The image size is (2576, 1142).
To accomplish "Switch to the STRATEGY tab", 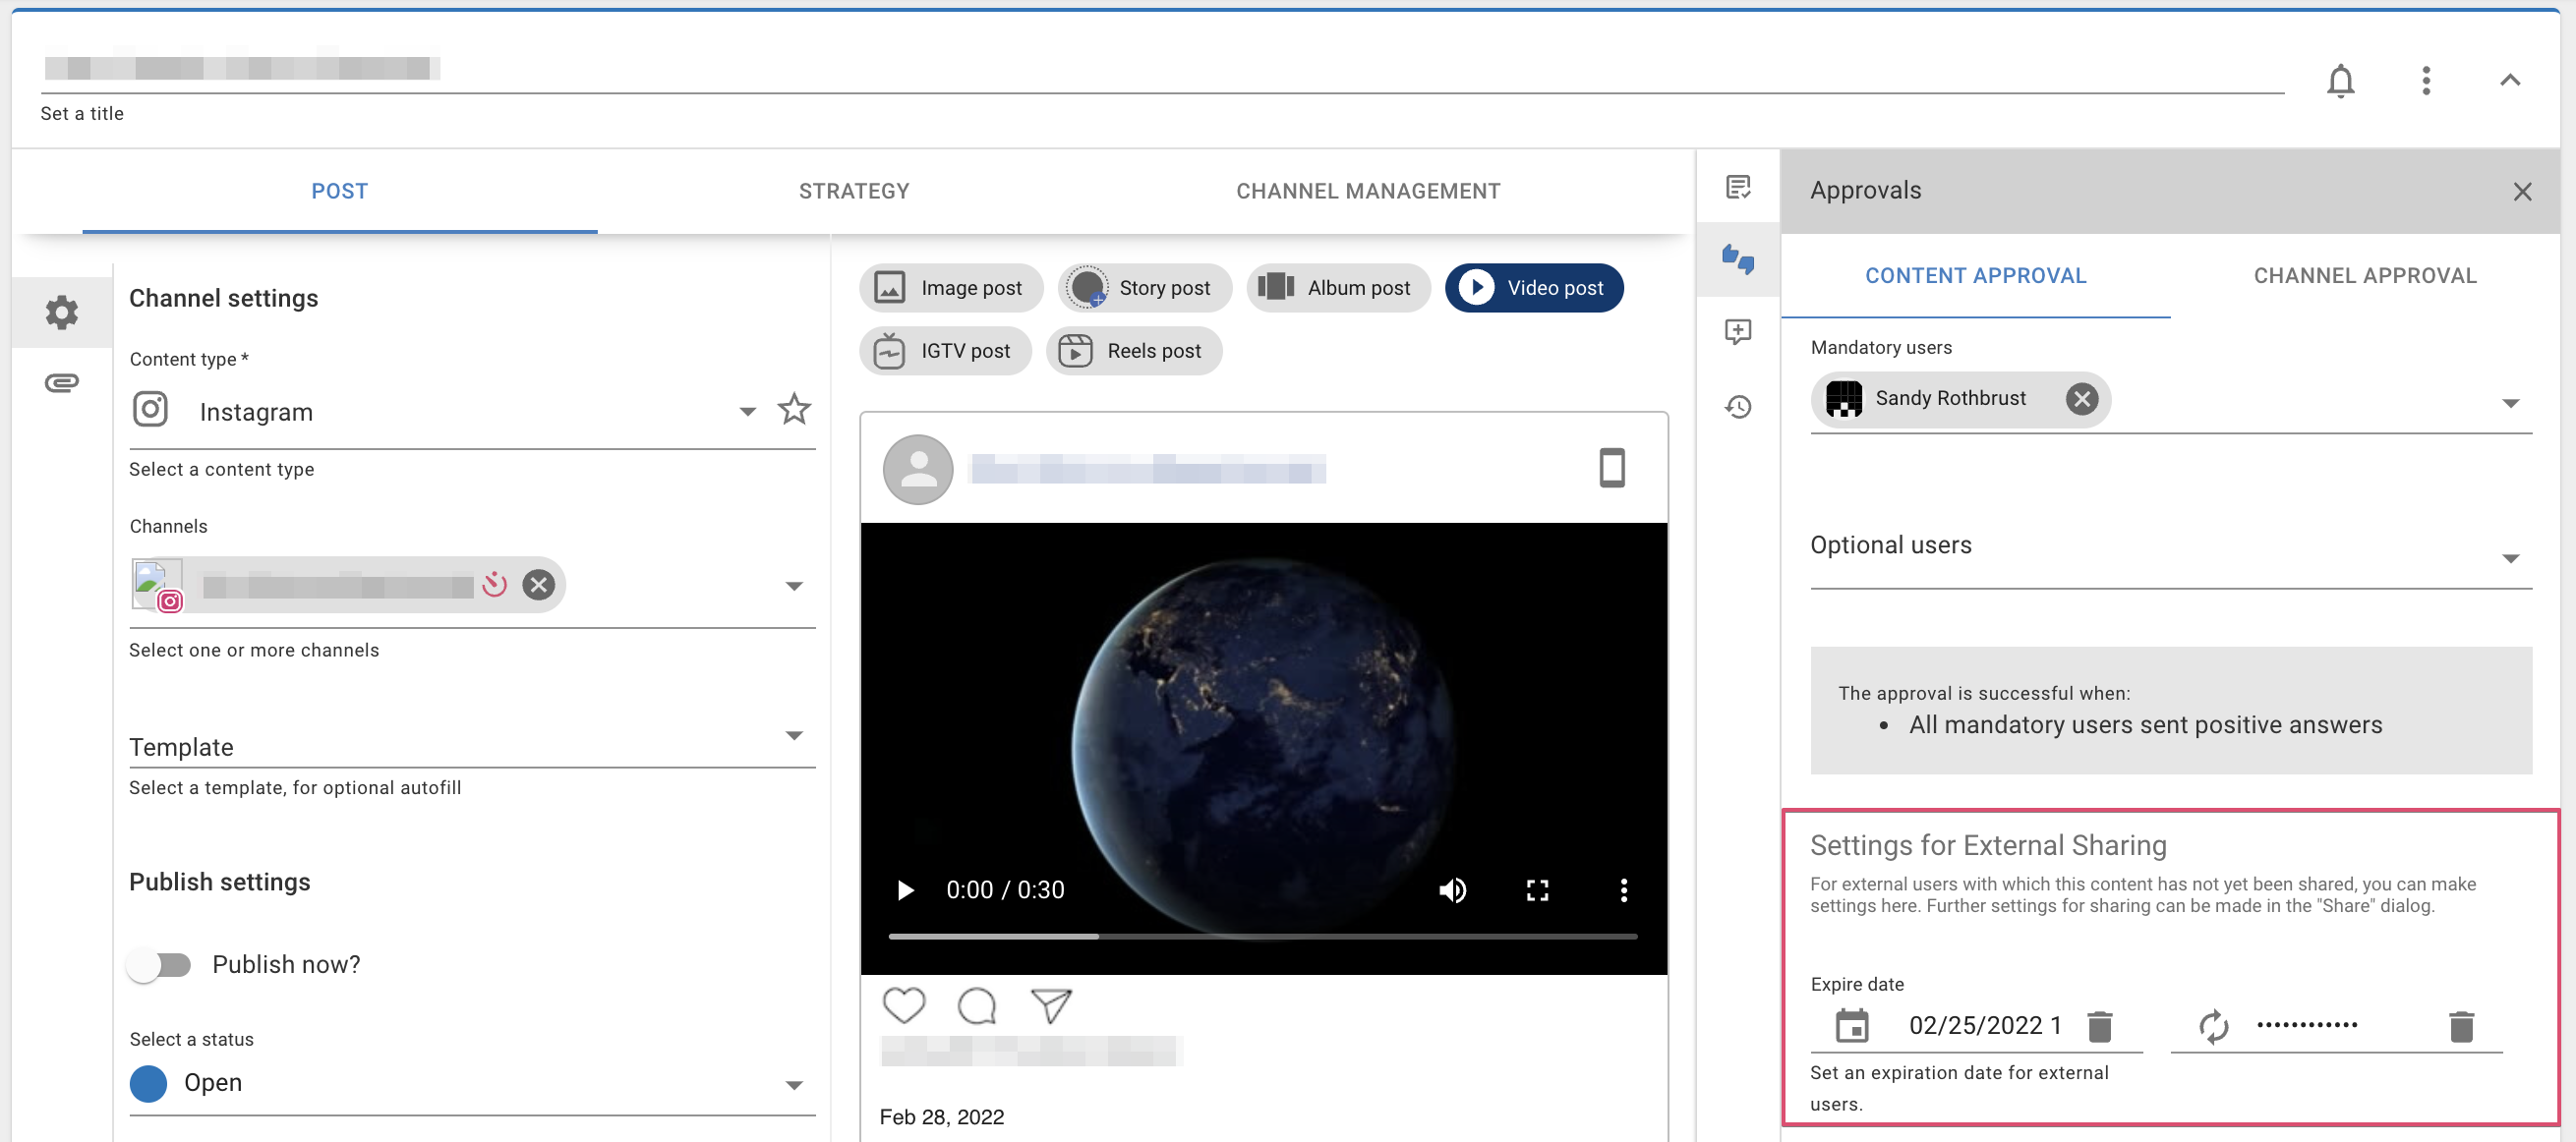I will [854, 191].
